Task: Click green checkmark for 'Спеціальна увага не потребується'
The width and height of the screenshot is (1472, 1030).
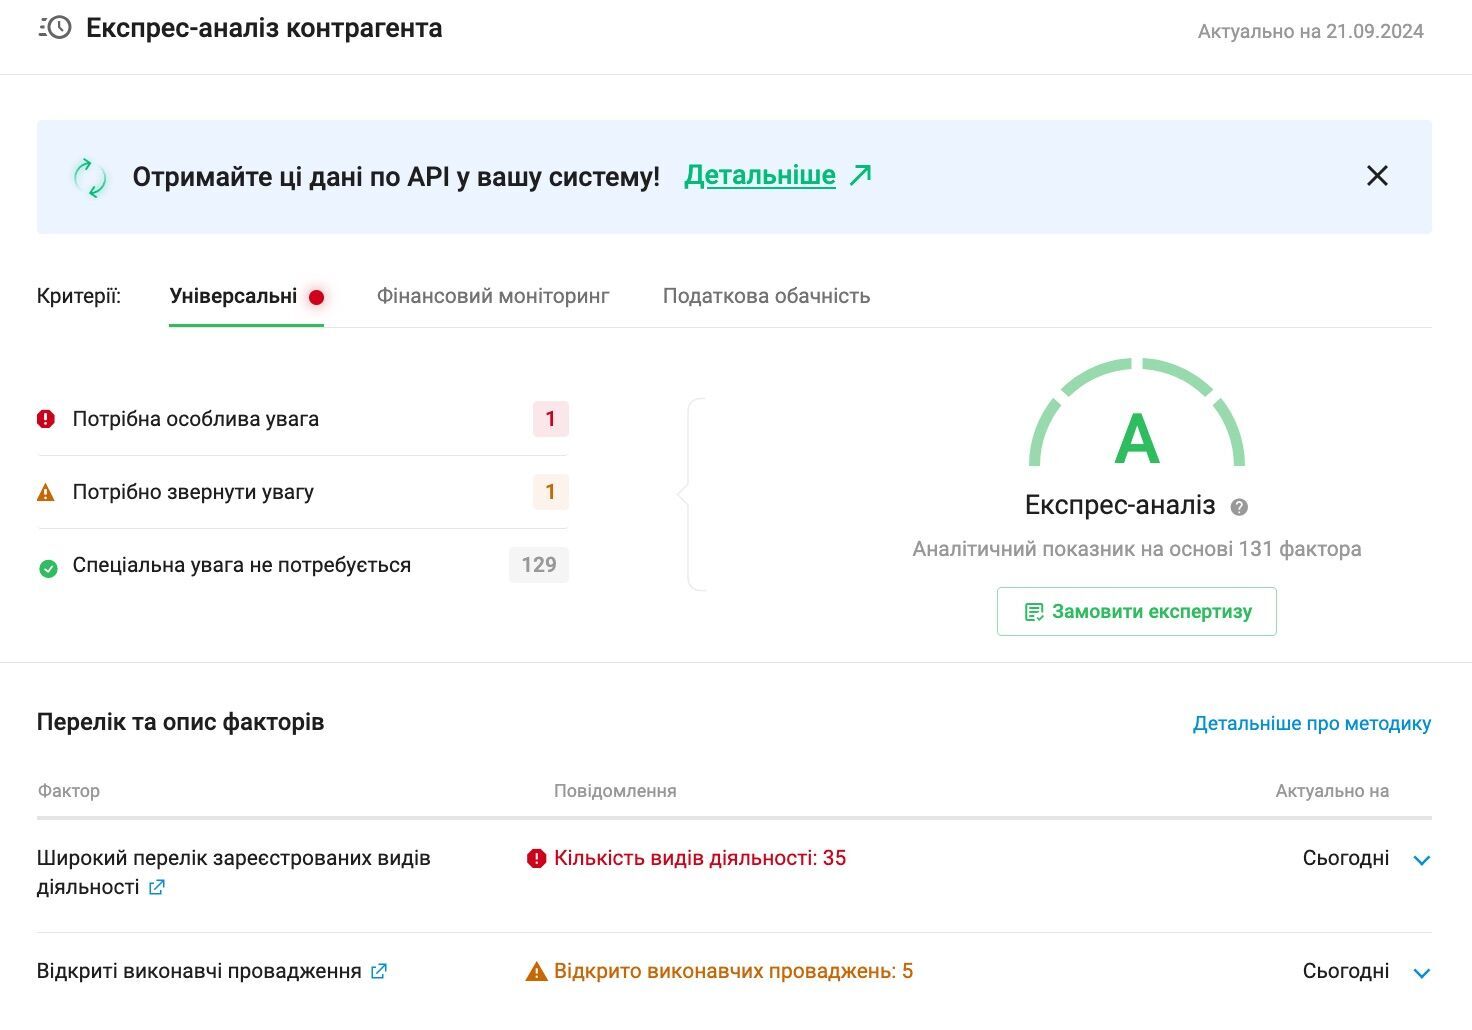Action: 48,568
